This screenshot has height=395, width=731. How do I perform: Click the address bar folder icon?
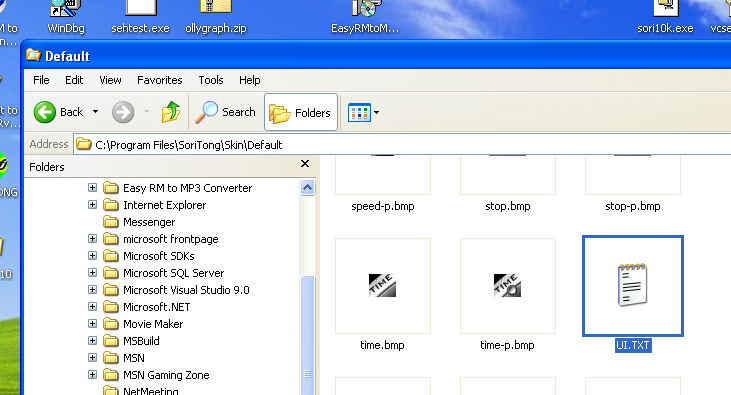83,144
